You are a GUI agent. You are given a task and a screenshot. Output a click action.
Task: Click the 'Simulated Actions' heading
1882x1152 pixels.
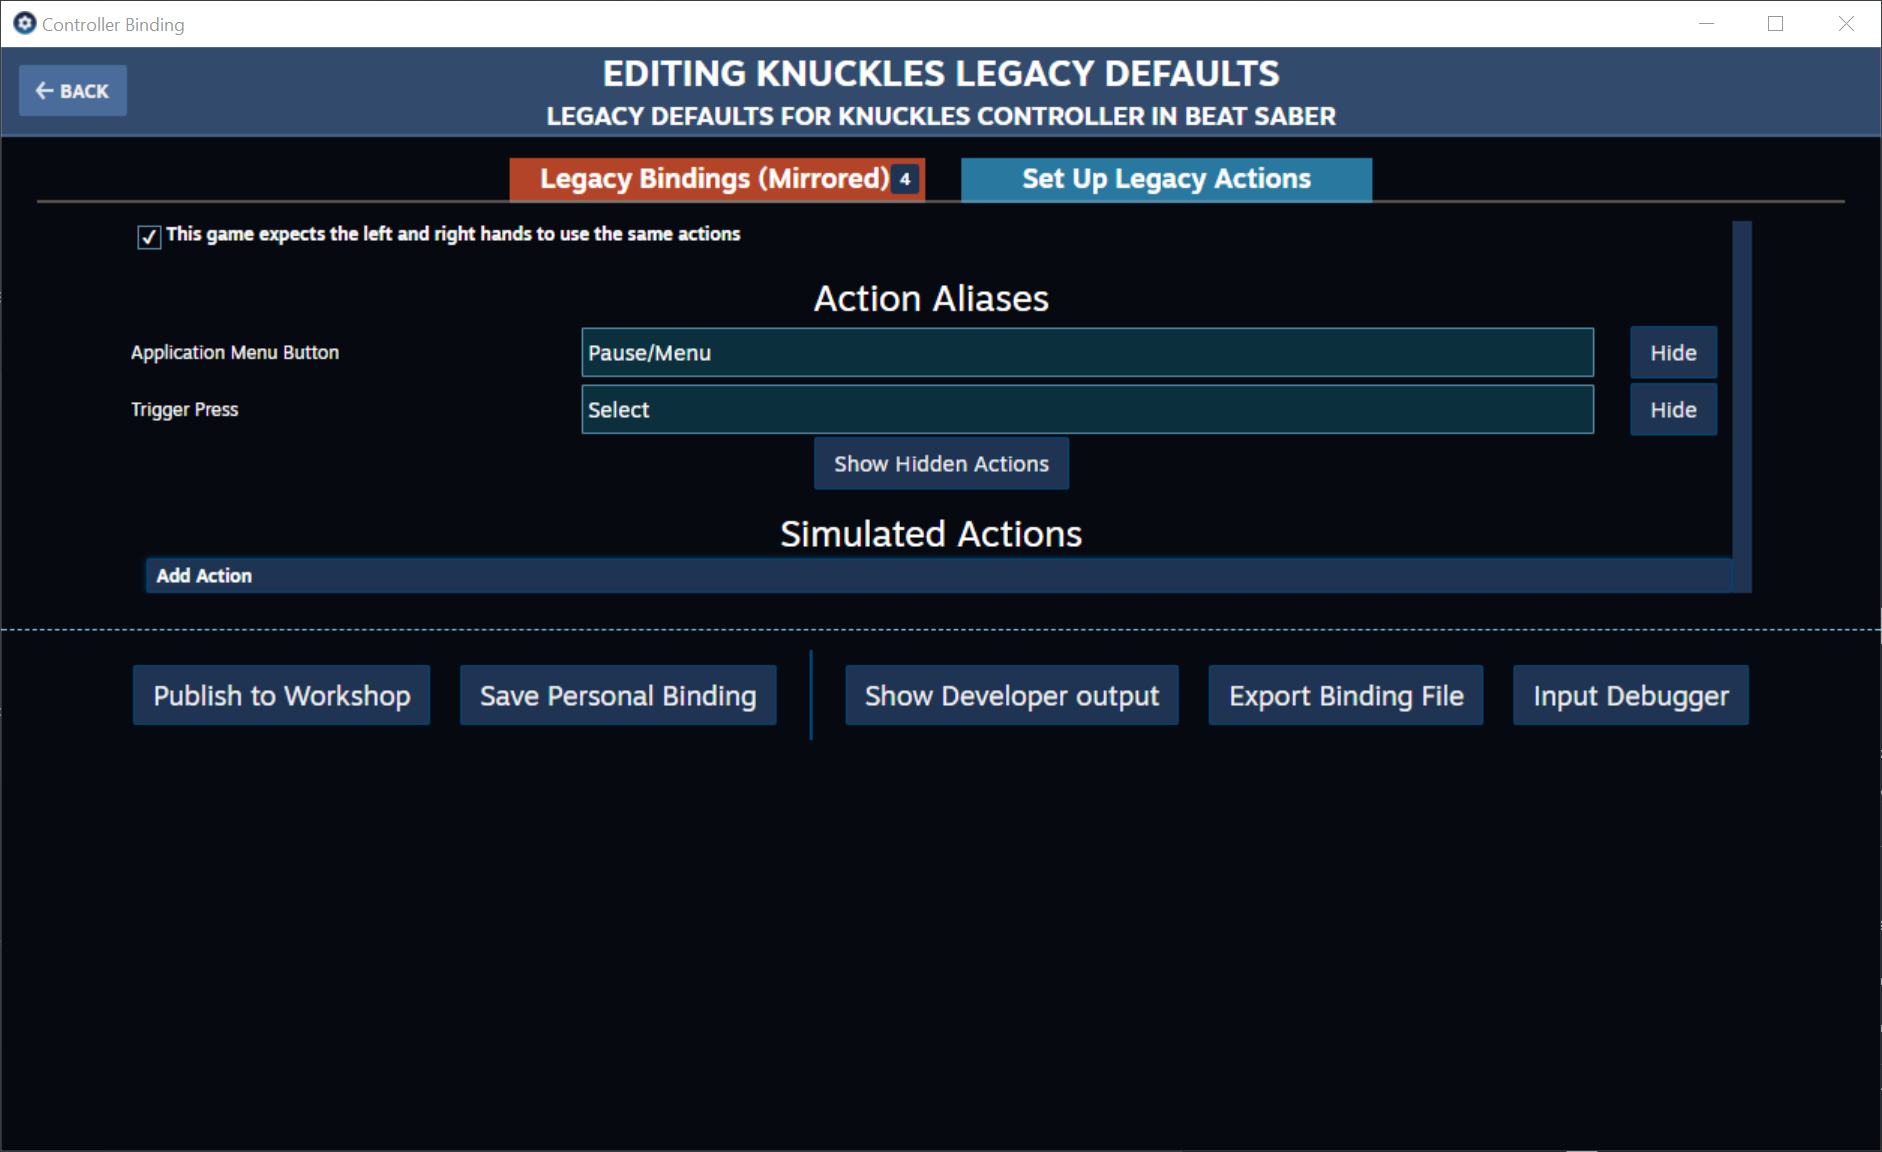tap(931, 534)
